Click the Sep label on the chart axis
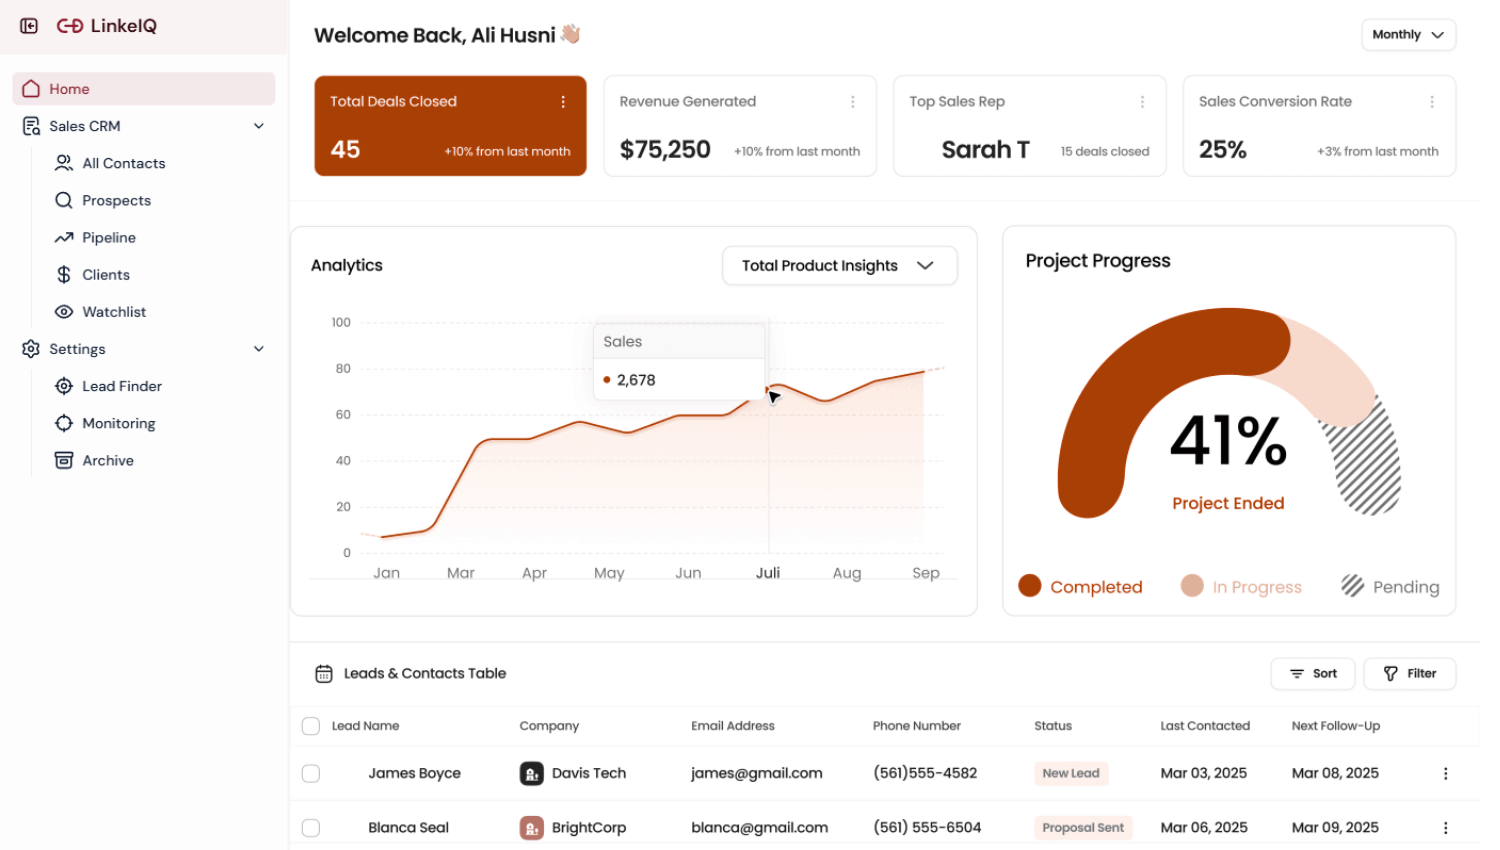 [925, 573]
